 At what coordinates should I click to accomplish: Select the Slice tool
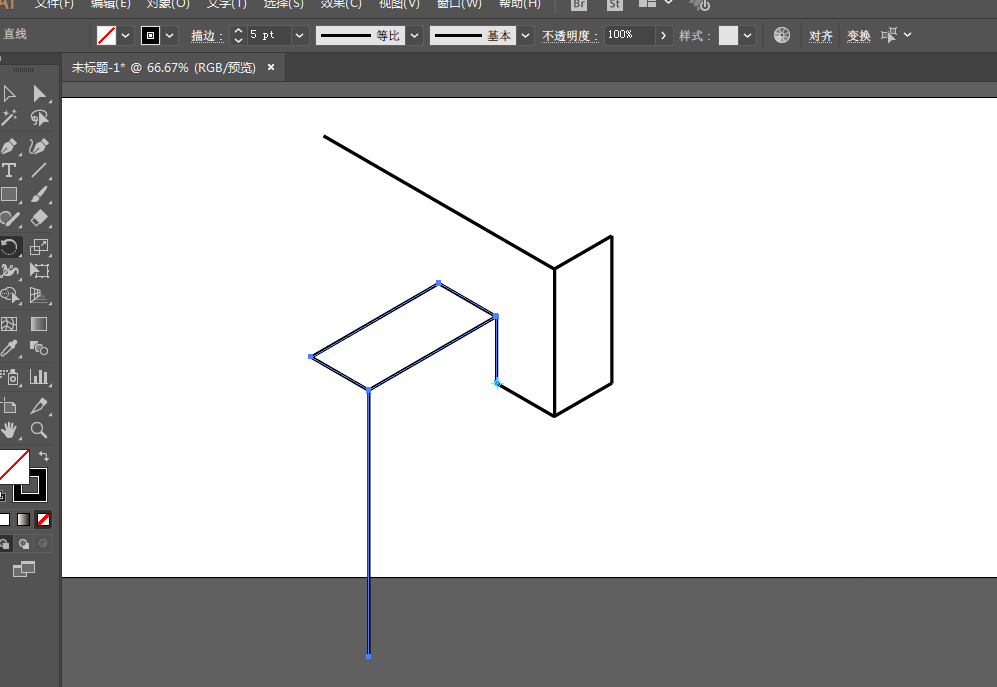[x=39, y=406]
